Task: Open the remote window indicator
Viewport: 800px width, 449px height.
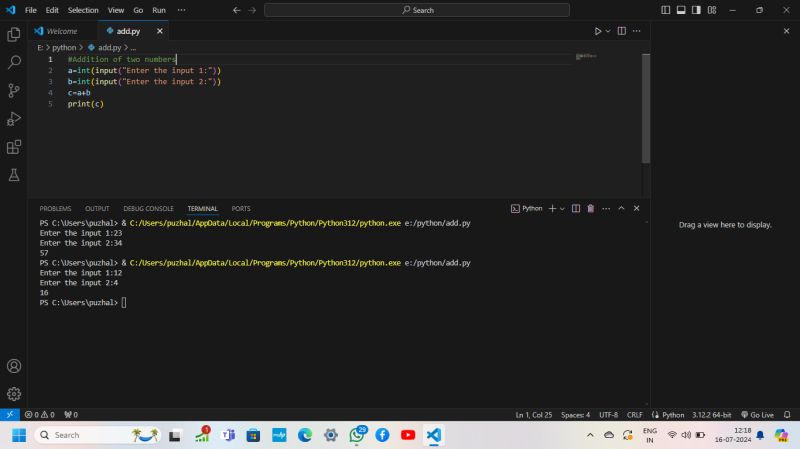Action: (10, 415)
